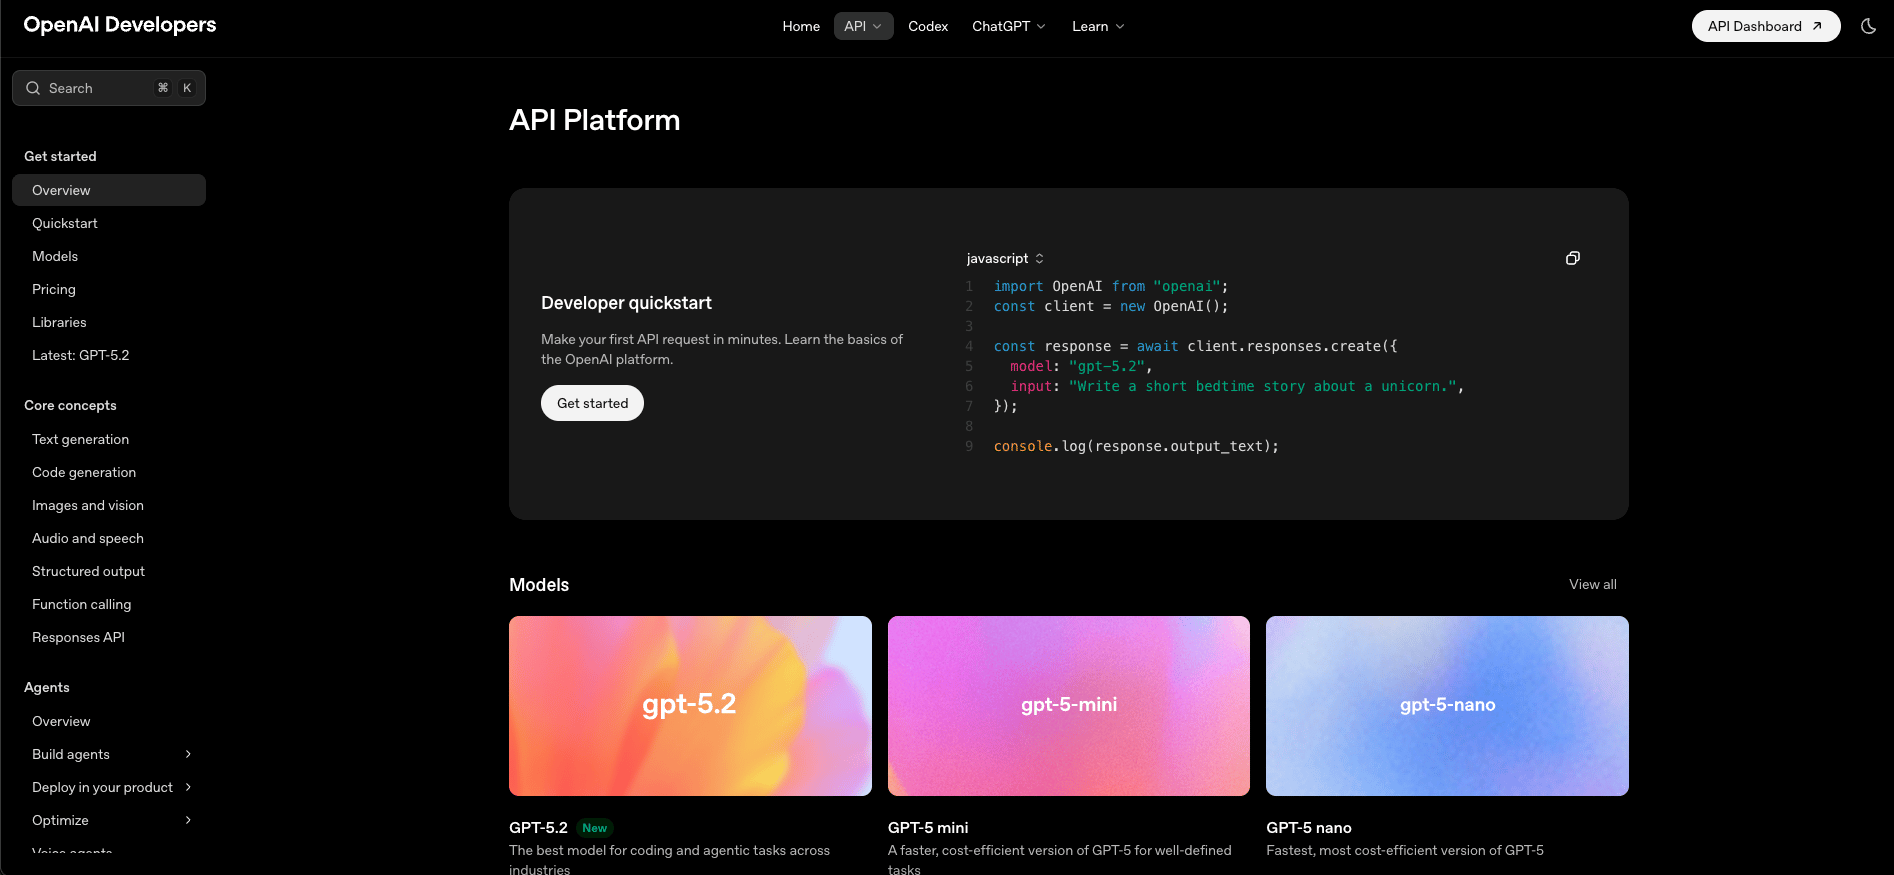Click the New badge beside GPT-5.2
Image resolution: width=1894 pixels, height=875 pixels.
(x=595, y=828)
